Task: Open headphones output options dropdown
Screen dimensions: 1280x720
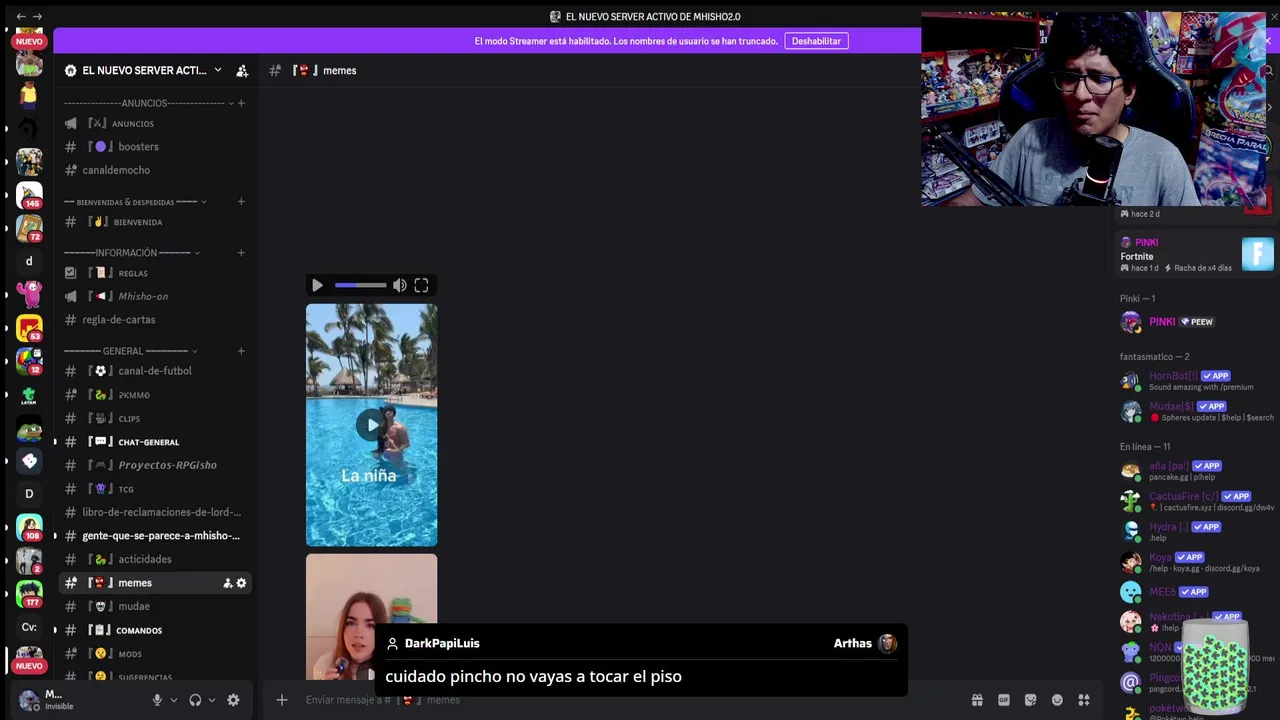Action: pyautogui.click(x=211, y=700)
